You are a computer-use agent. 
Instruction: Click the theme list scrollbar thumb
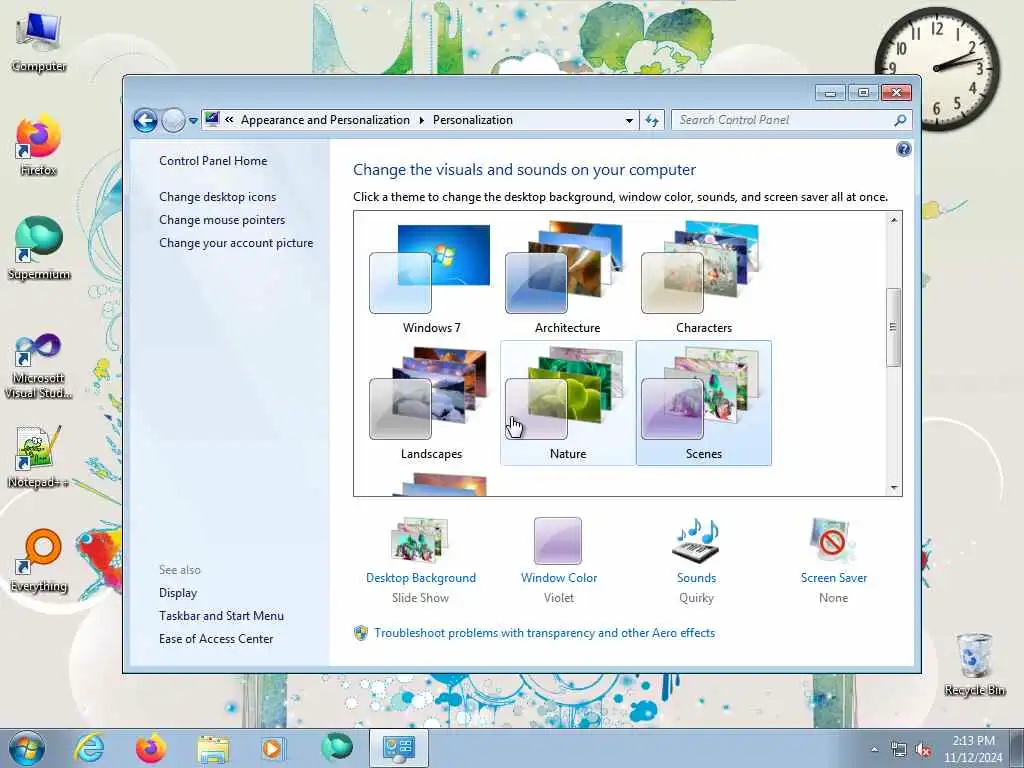point(893,327)
